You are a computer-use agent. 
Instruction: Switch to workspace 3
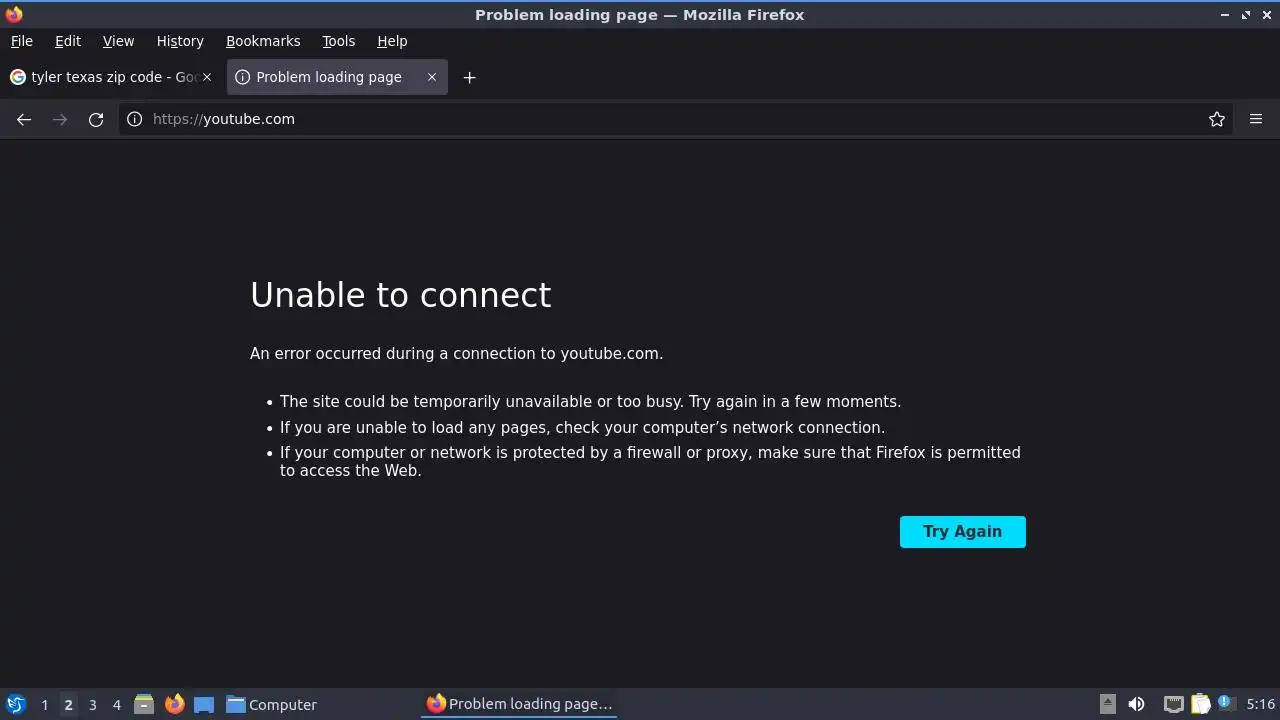coord(92,705)
